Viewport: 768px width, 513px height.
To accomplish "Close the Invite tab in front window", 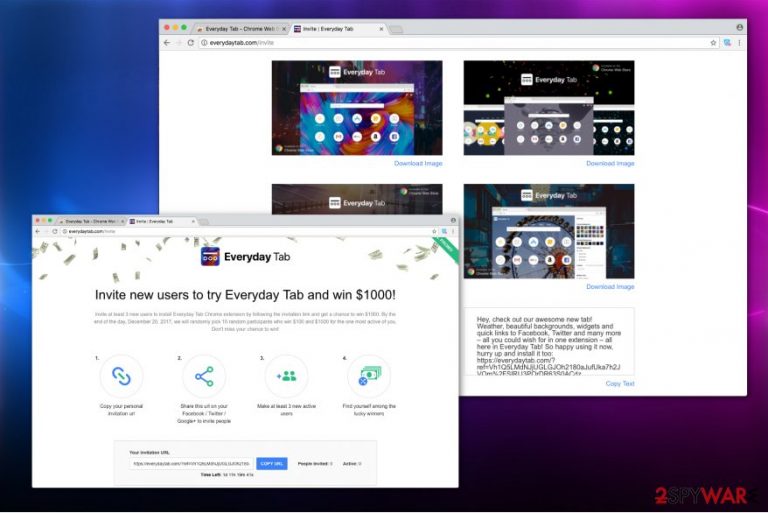I will tap(193, 221).
